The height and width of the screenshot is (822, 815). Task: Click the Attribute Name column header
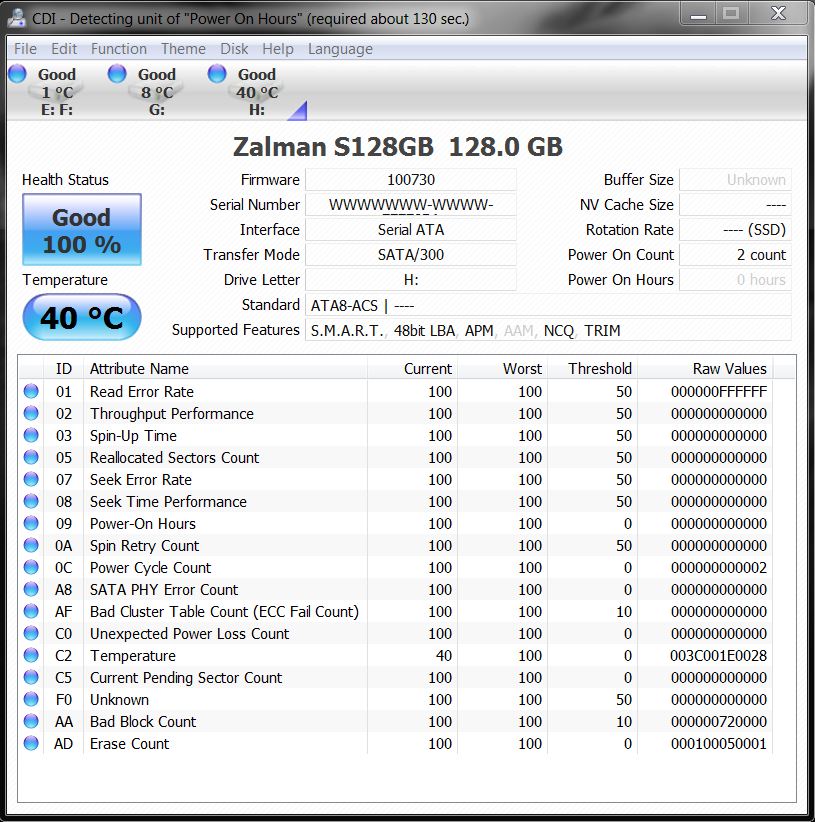click(225, 369)
